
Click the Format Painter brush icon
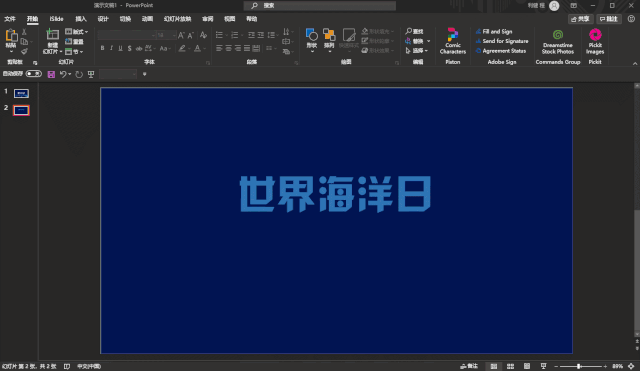[24, 51]
